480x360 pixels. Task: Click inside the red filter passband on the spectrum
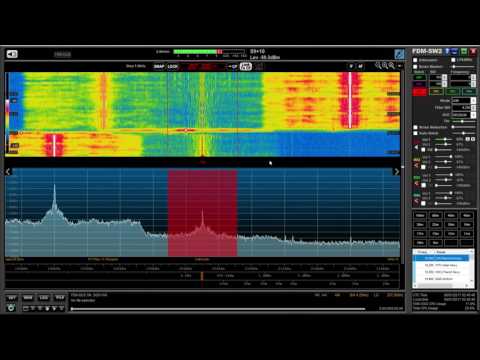[202, 213]
